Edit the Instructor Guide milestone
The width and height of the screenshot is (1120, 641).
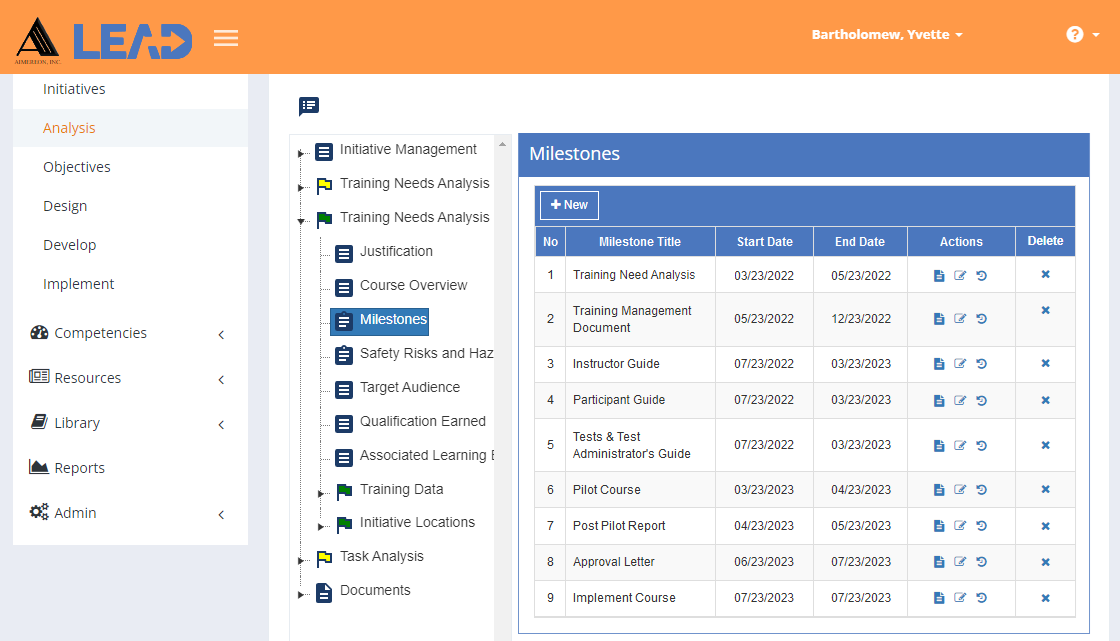click(960, 364)
